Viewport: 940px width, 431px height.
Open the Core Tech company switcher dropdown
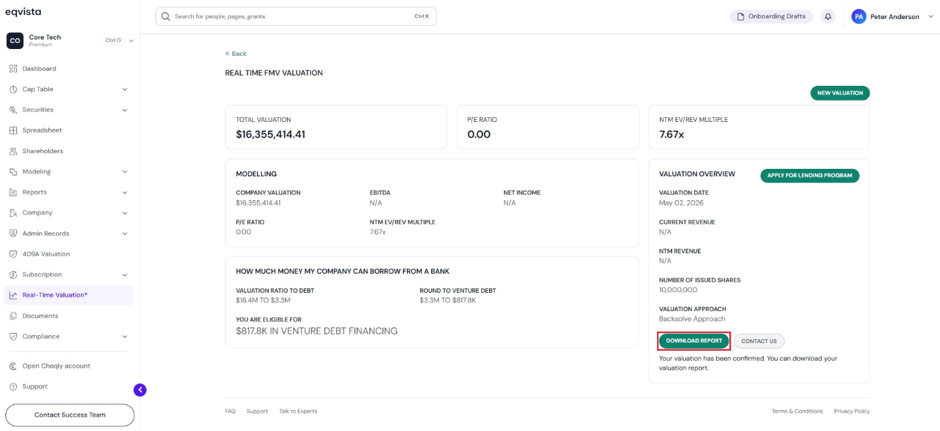pos(131,41)
